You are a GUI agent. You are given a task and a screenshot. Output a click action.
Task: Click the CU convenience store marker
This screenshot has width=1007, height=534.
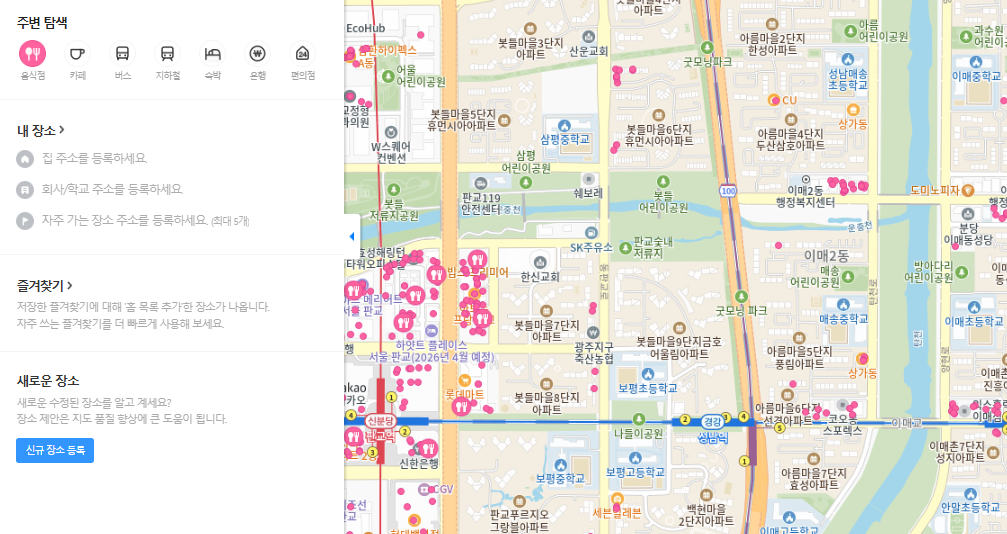(775, 100)
